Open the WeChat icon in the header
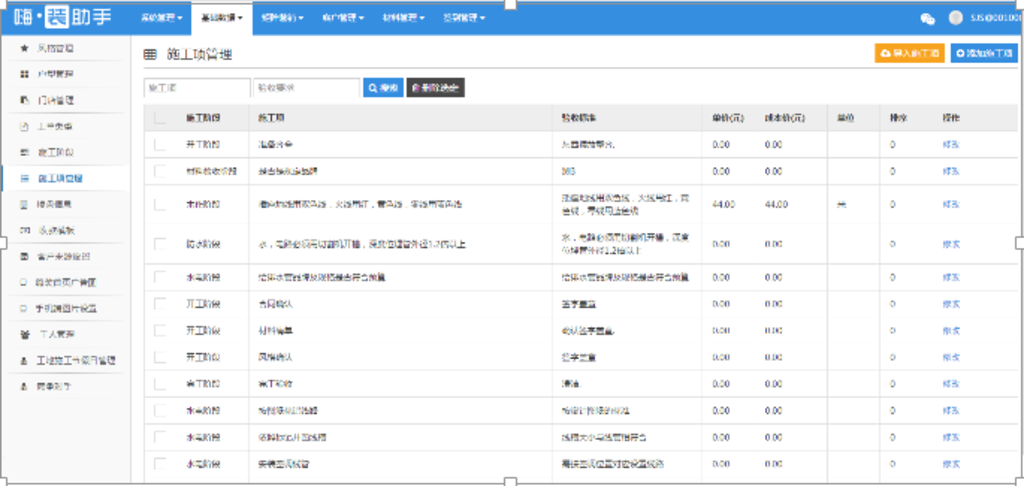Image resolution: width=1024 pixels, height=486 pixels. click(x=927, y=18)
